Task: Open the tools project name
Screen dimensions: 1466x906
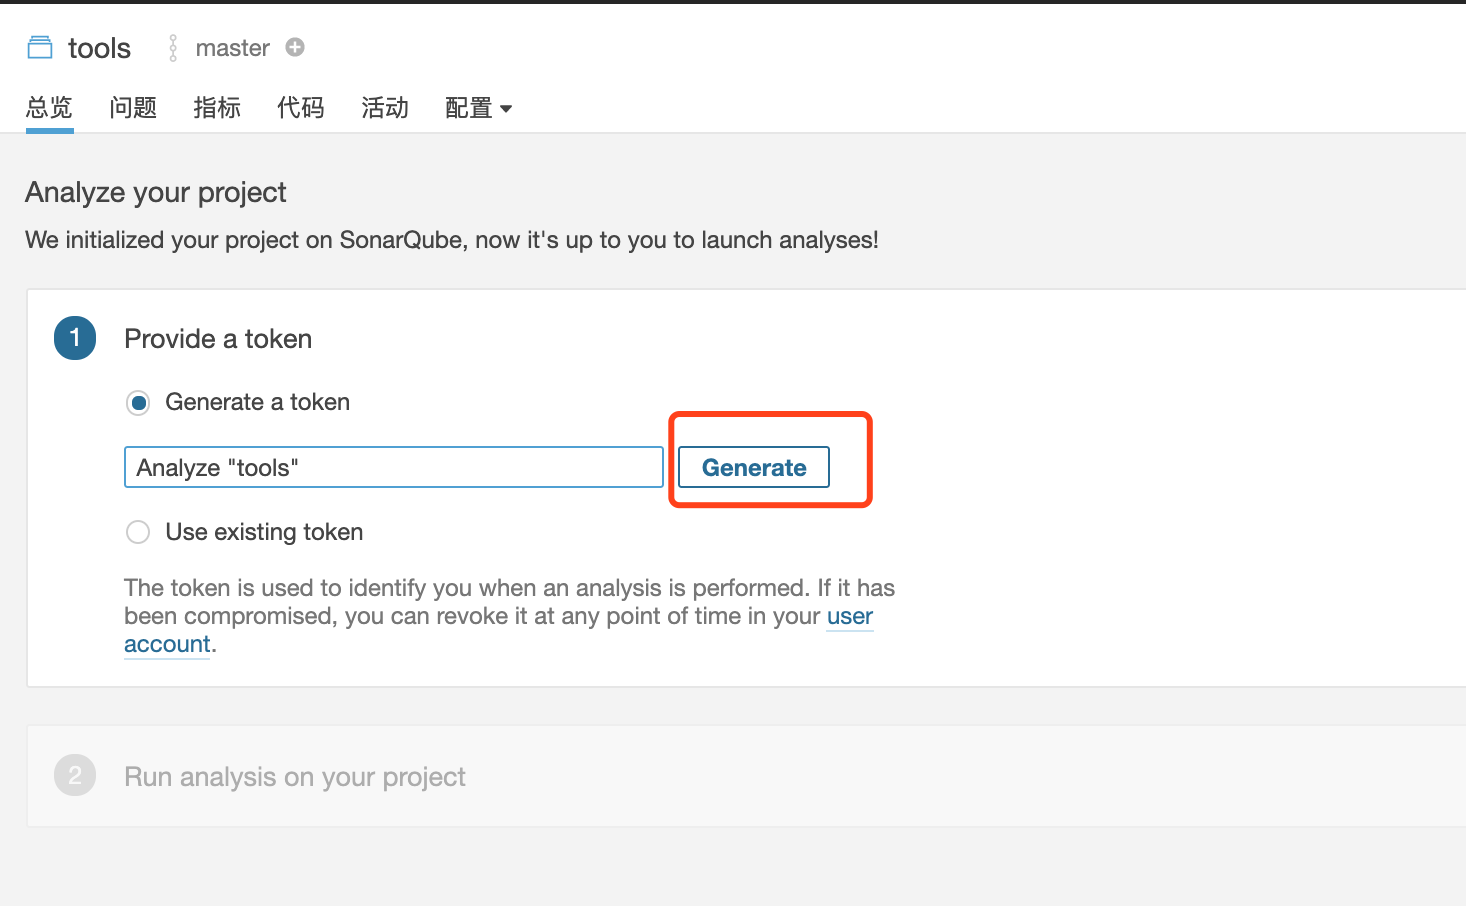Action: pyautogui.click(x=99, y=48)
